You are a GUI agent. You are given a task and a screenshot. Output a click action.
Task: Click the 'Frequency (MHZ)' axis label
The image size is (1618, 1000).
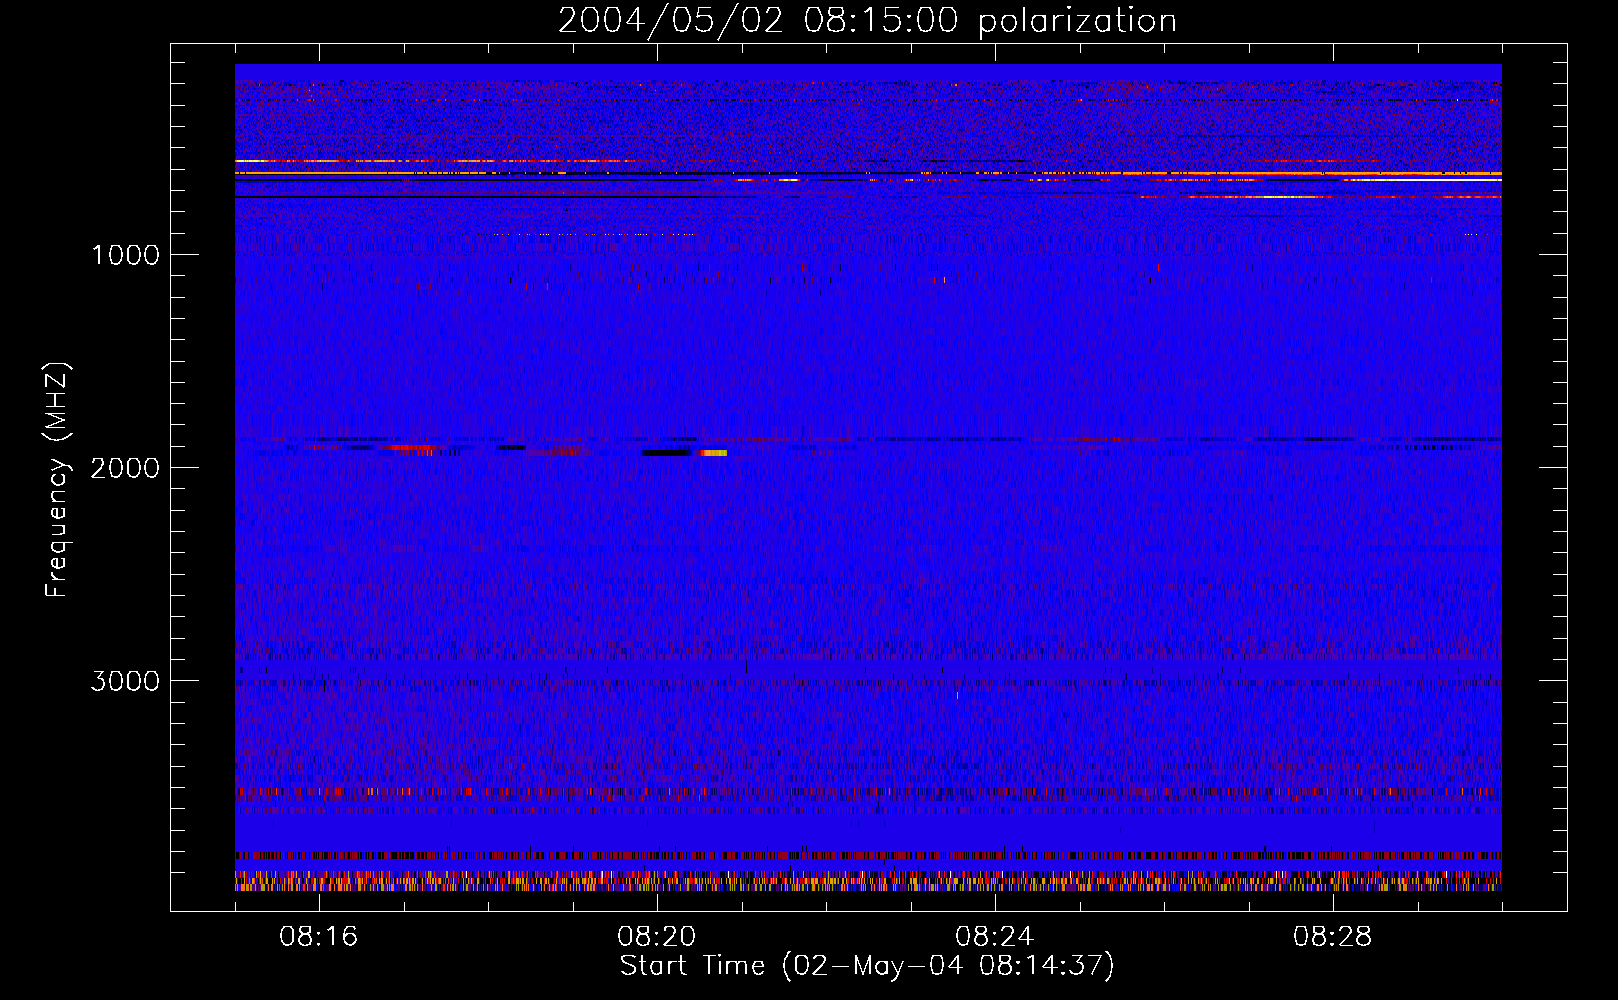point(57,480)
